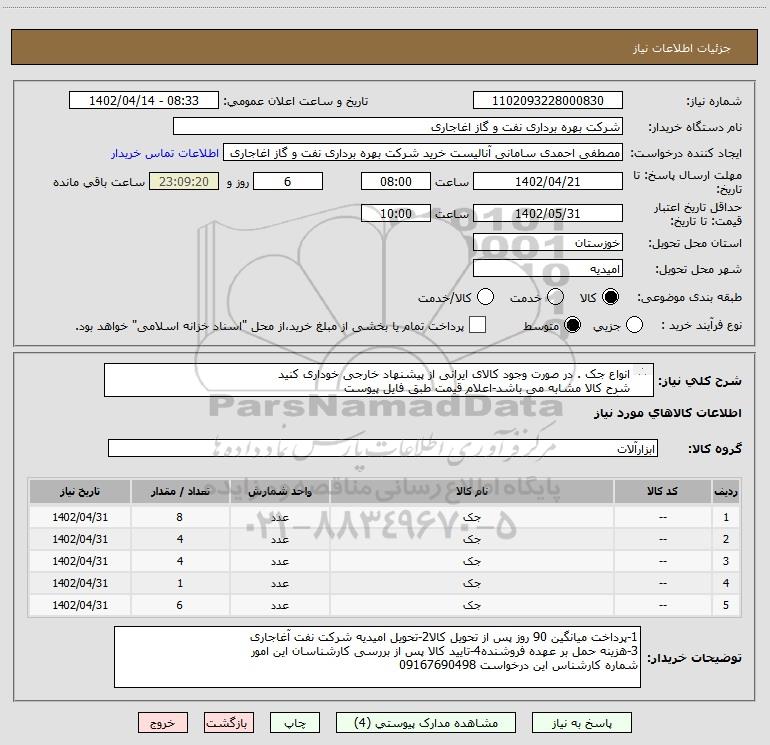
Task: Click the announcement date field 1402/04/14 - 08:33
Action: coord(144,101)
